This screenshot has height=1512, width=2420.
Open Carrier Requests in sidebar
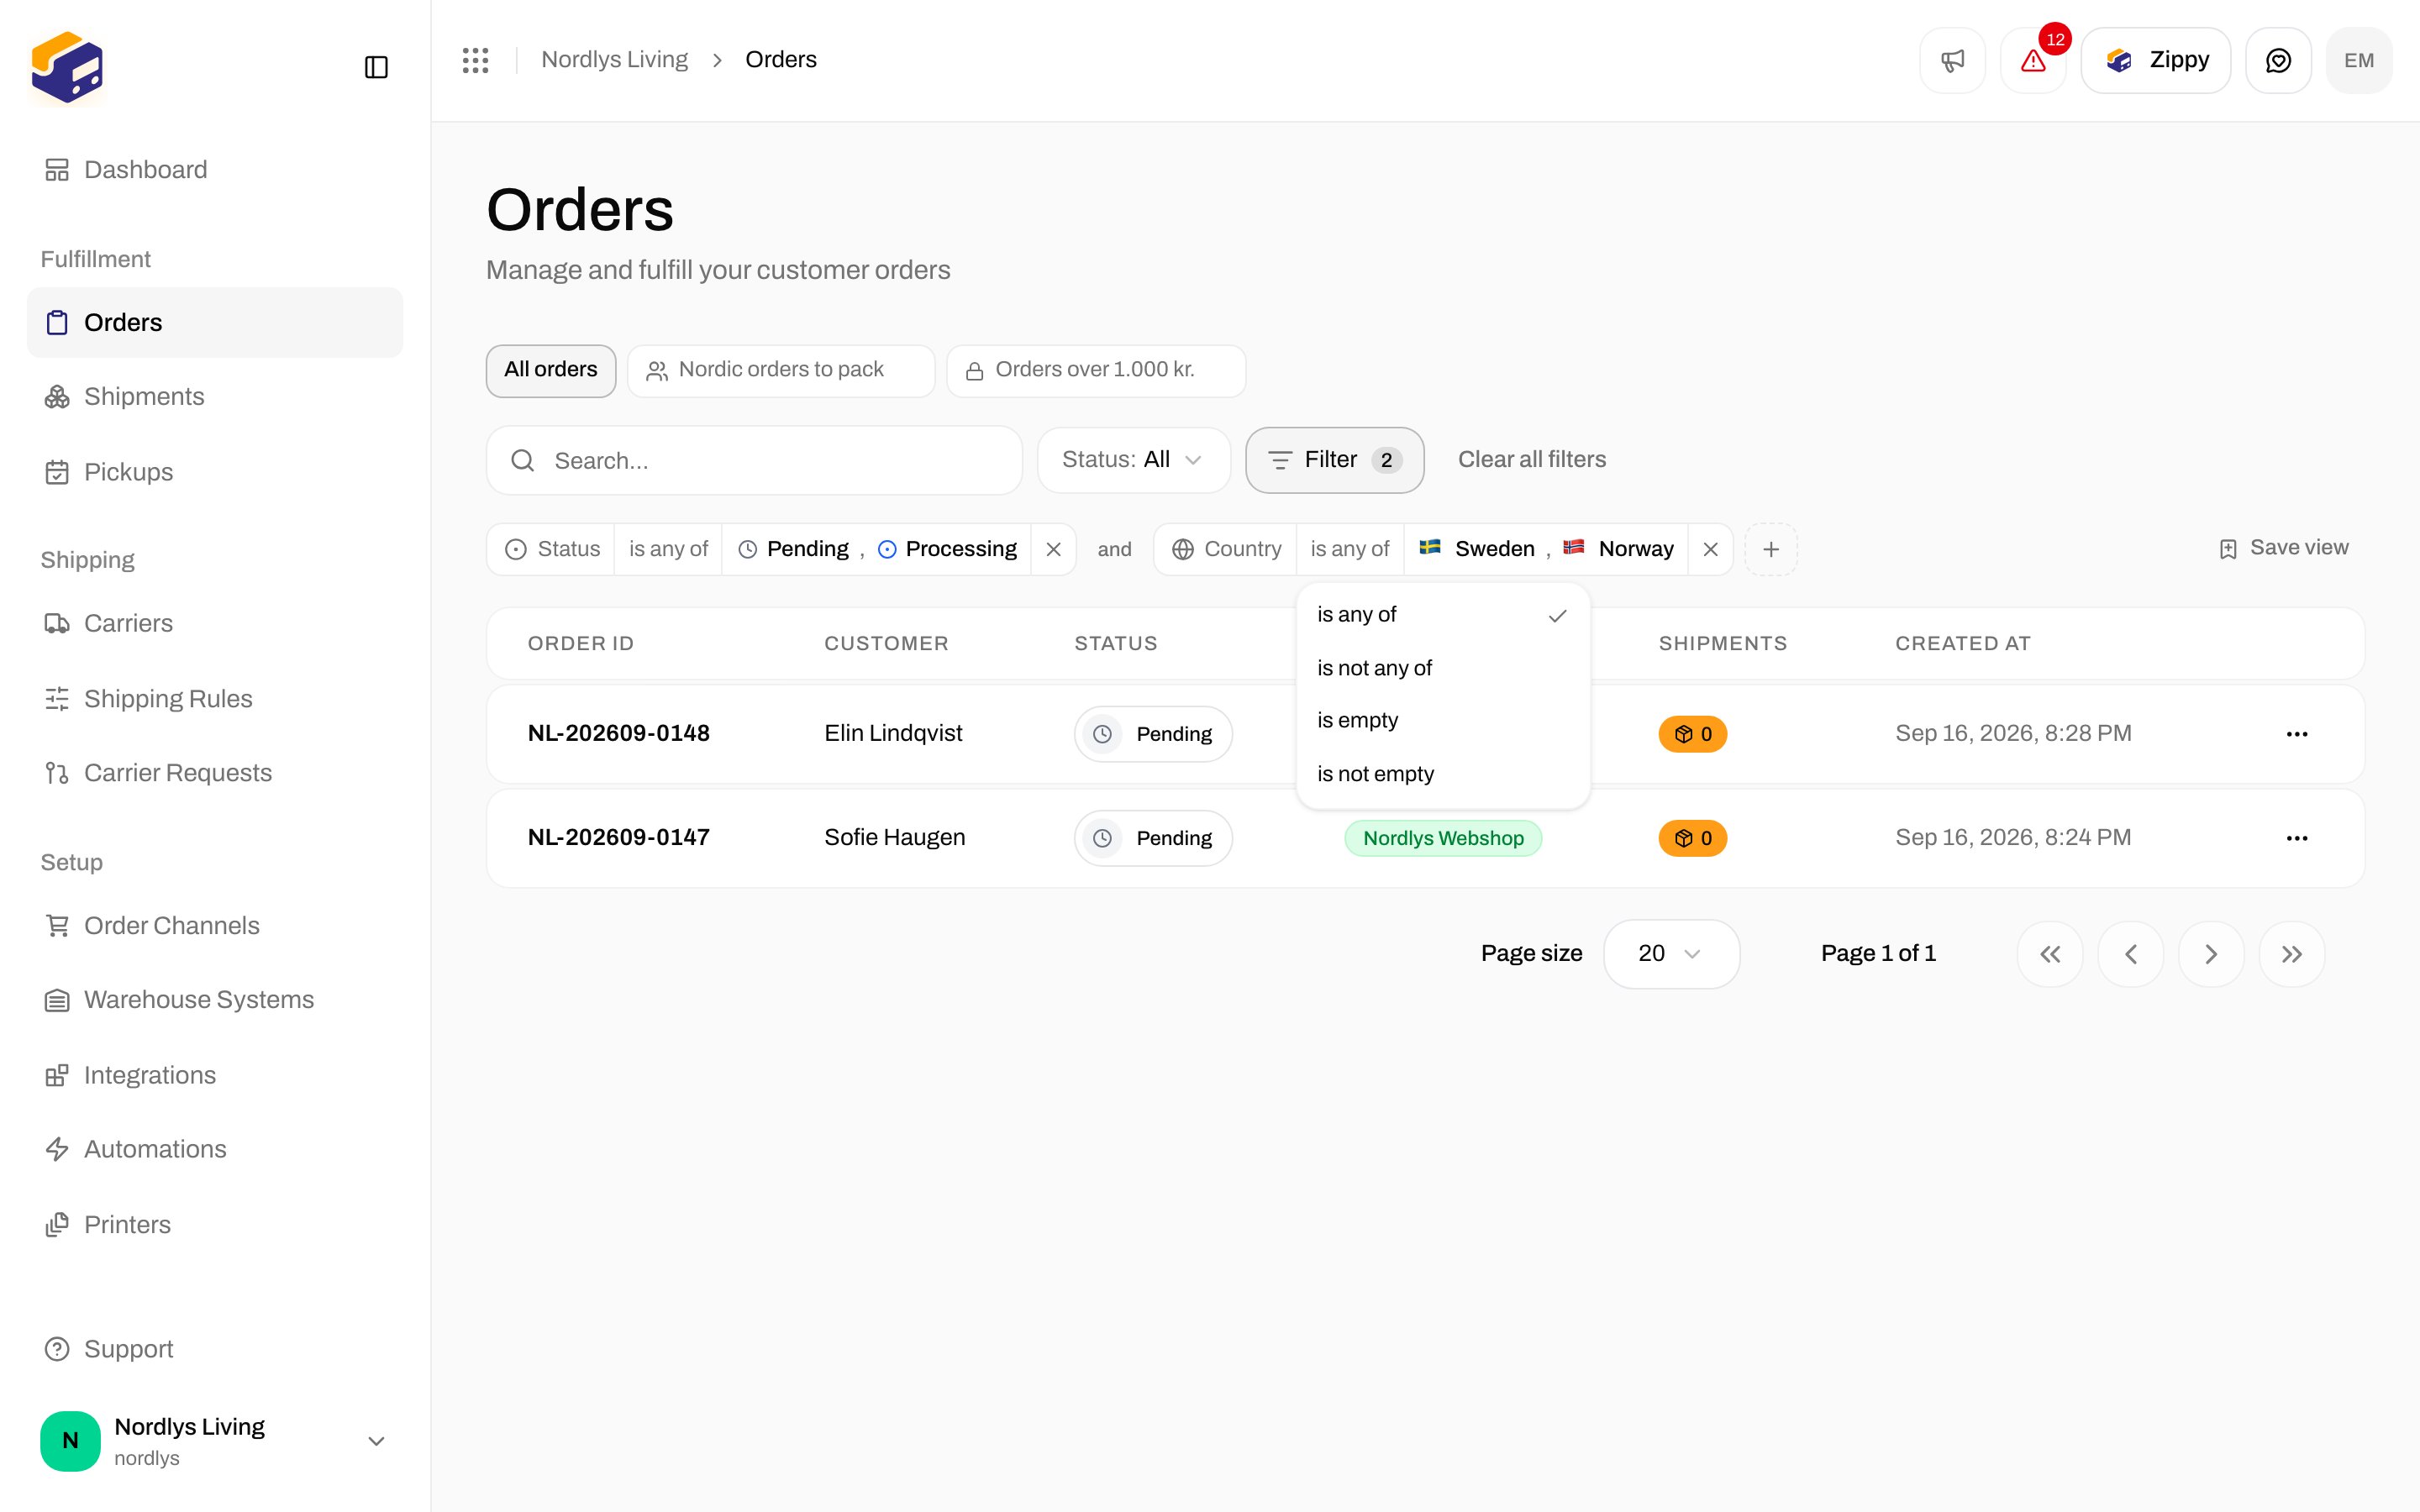tap(215, 773)
